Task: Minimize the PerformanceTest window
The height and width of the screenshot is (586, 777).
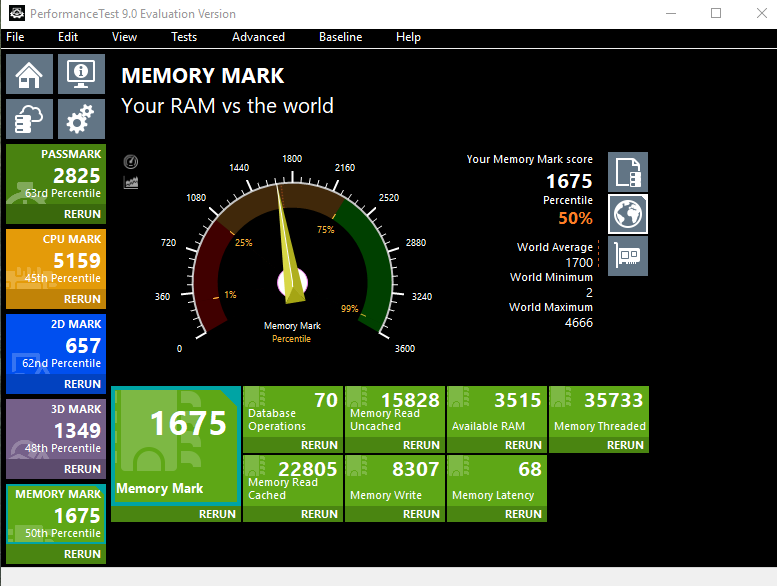Action: point(671,13)
